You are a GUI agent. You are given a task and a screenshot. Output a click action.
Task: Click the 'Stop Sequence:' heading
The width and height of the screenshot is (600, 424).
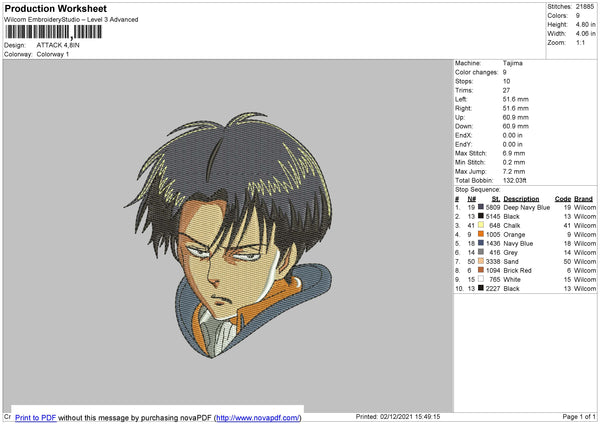click(x=478, y=190)
